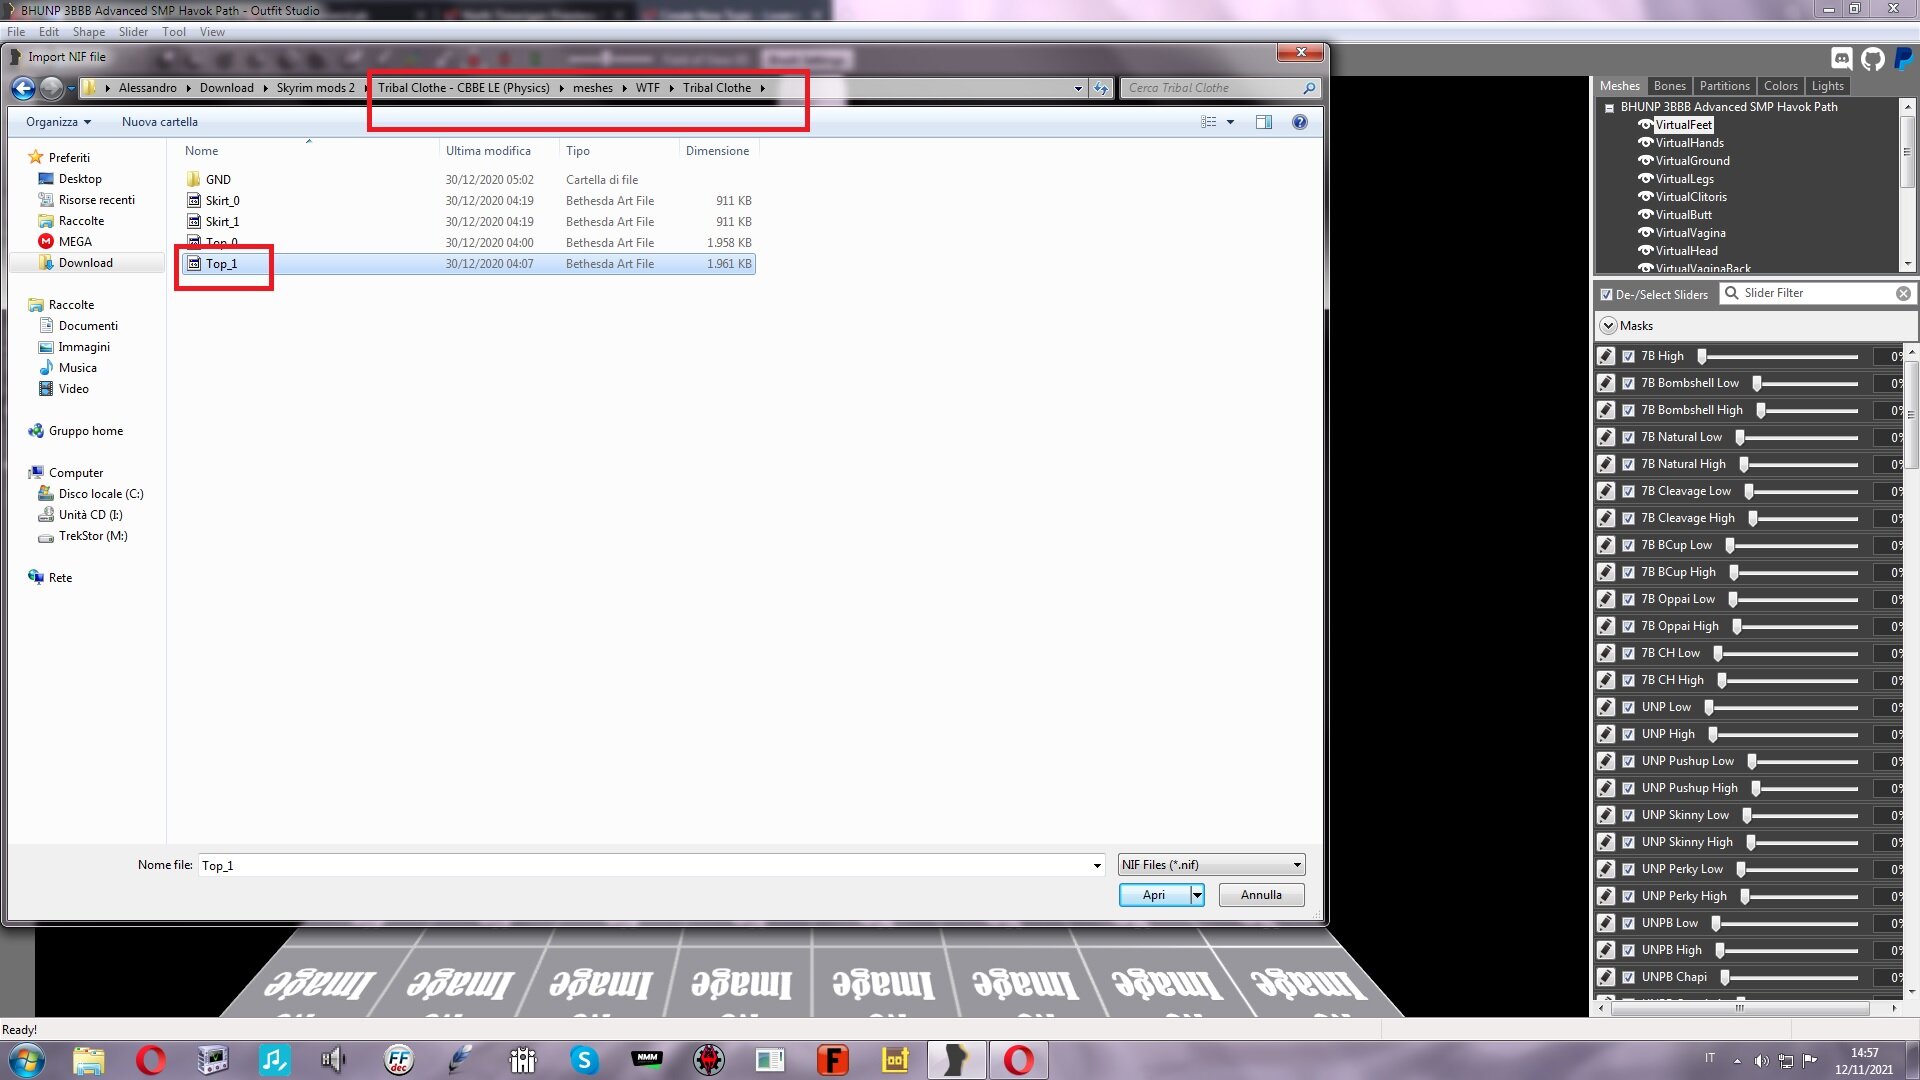Viewport: 1920px width, 1080px height.
Task: Click meshes in the breadcrumb path
Action: tap(592, 88)
